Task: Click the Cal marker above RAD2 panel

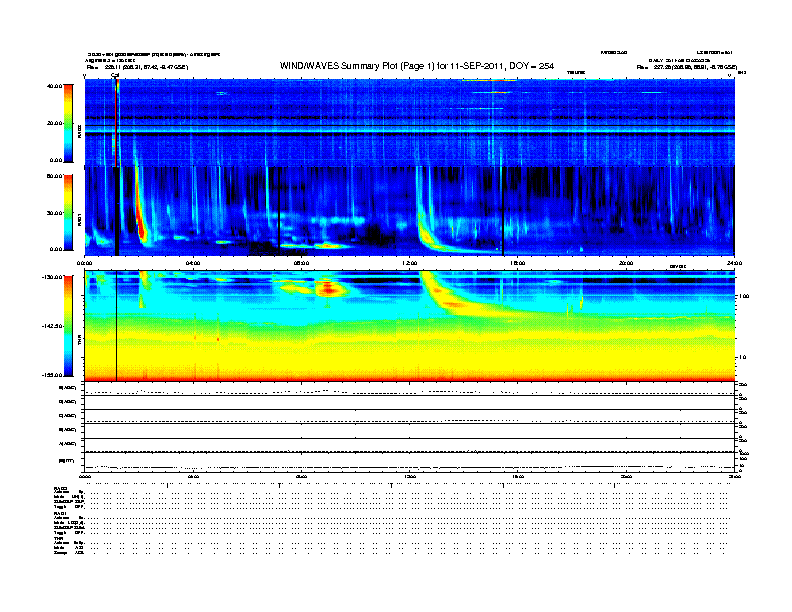Action: [115, 75]
